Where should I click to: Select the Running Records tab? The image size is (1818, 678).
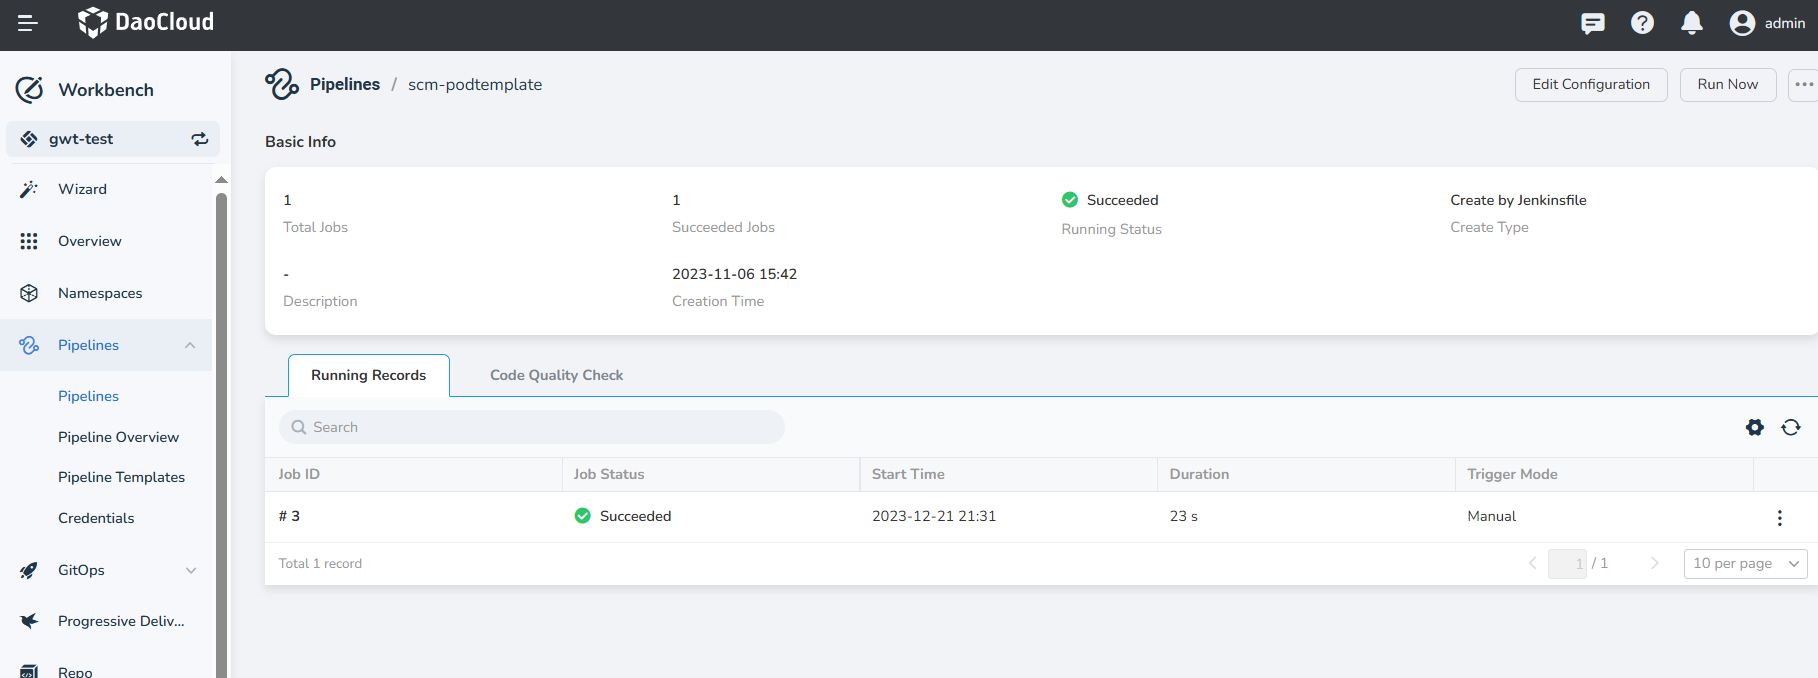[368, 375]
